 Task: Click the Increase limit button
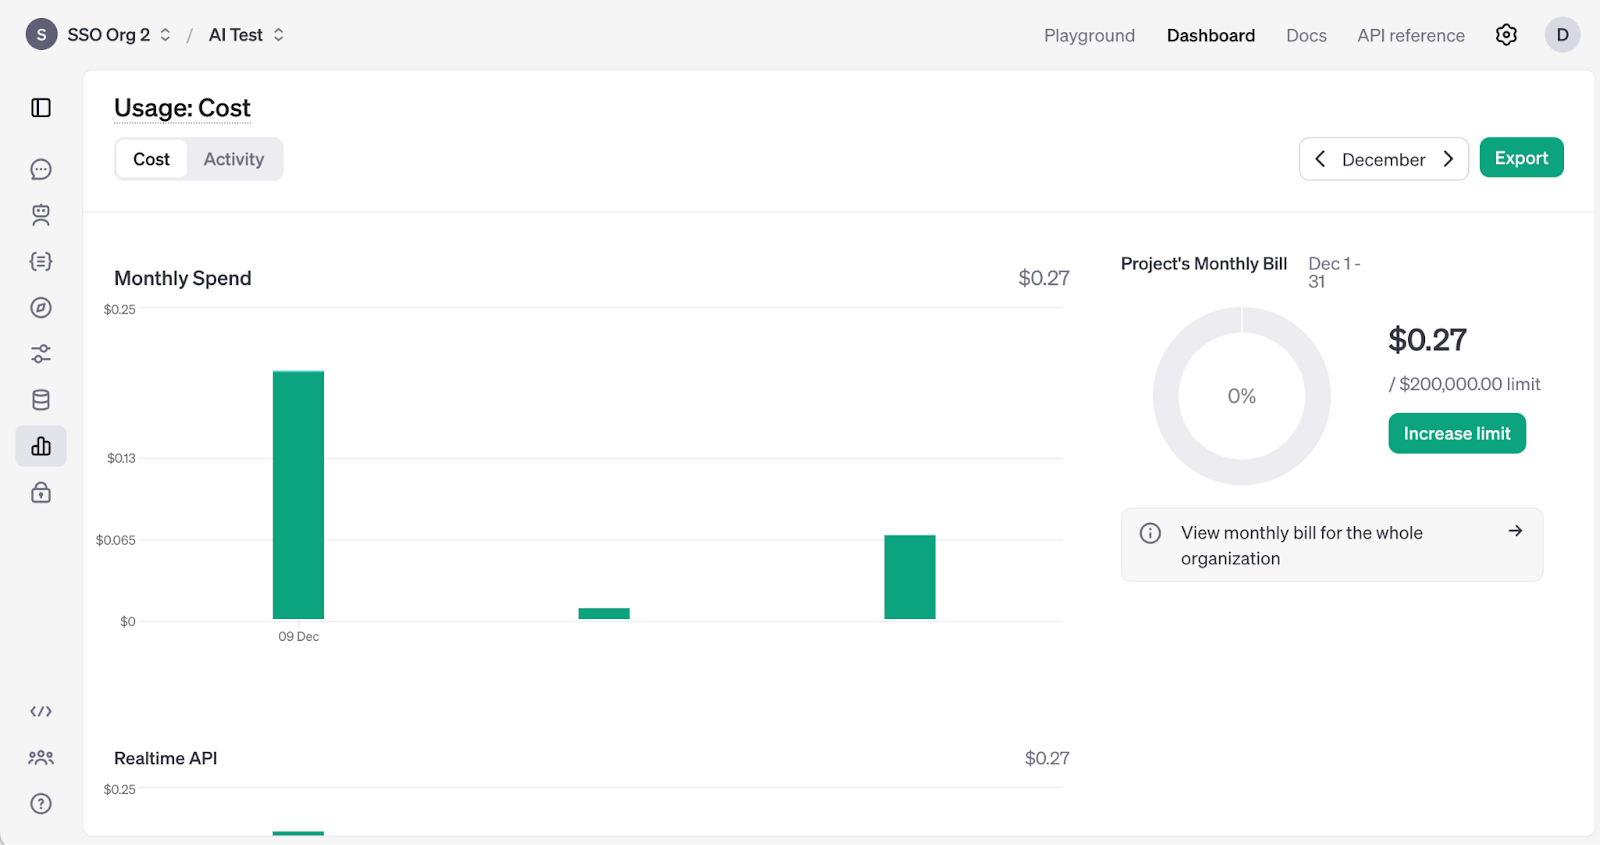coord(1456,434)
